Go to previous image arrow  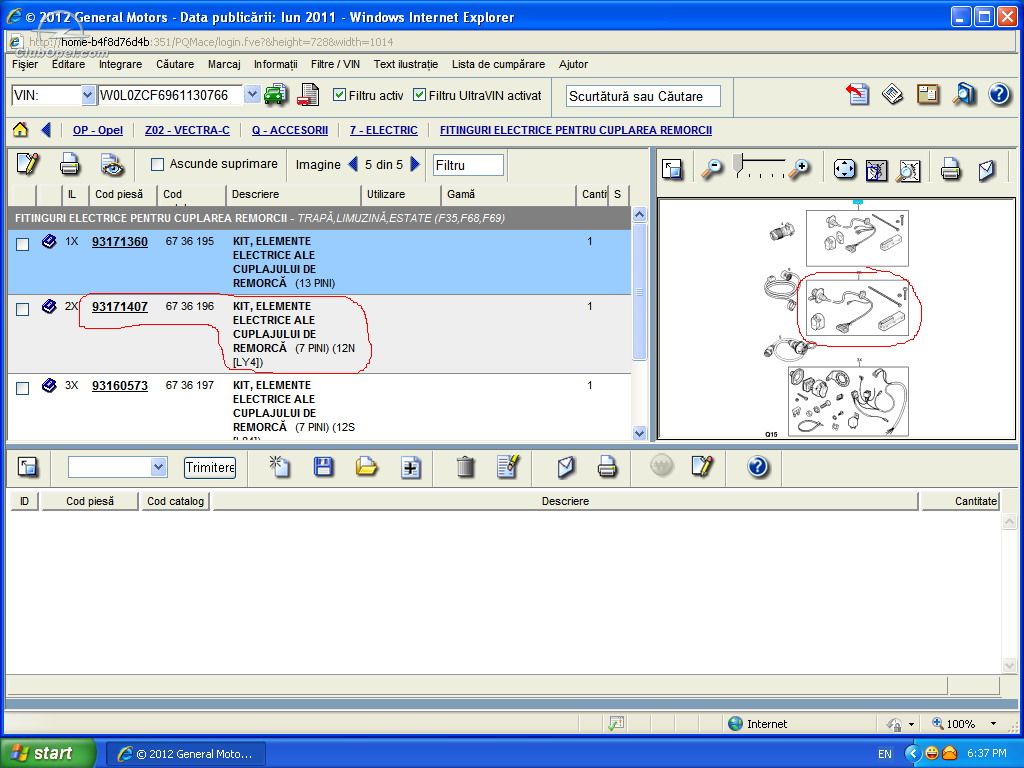coord(353,165)
